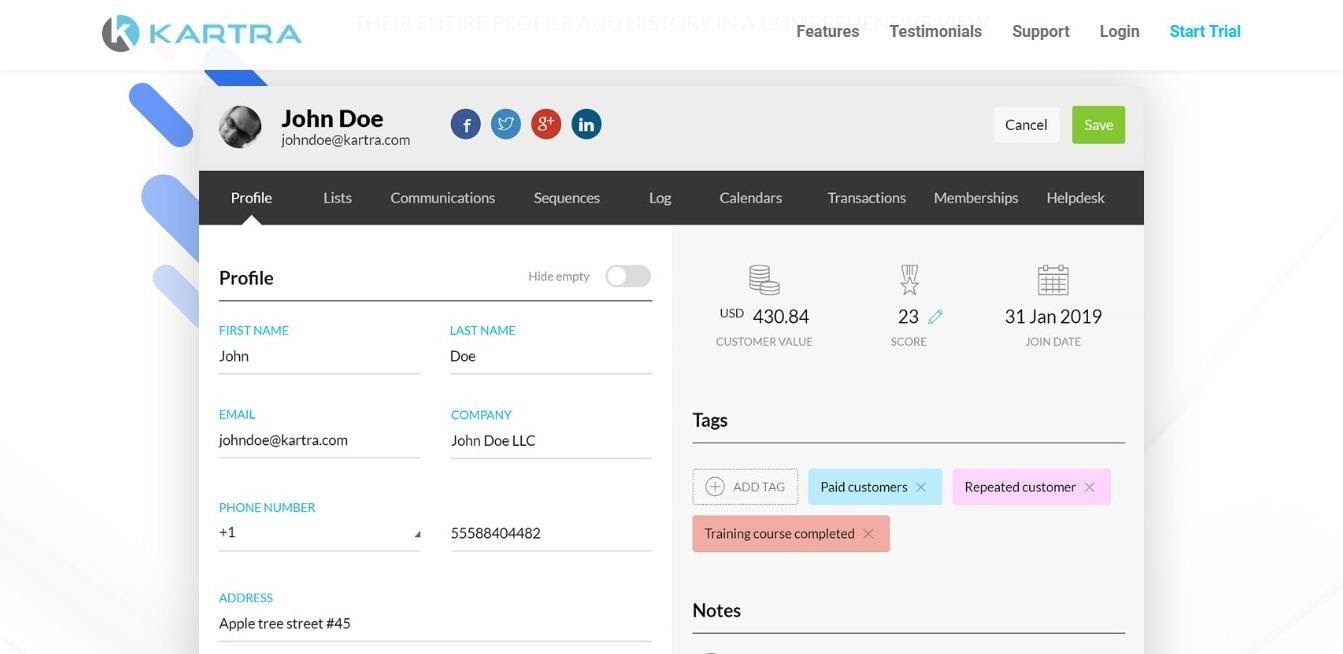
Task: Click the Login link
Action: tap(1120, 32)
